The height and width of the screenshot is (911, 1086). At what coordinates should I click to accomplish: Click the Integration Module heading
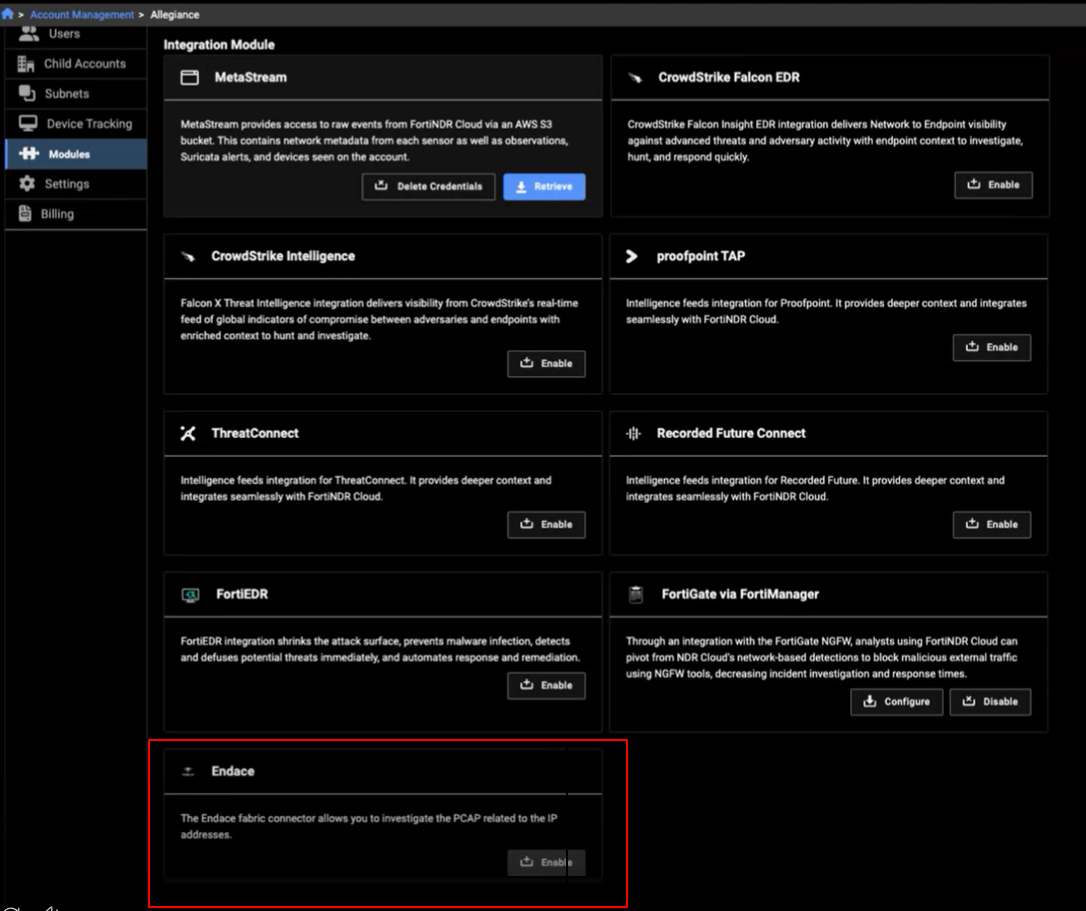tap(219, 45)
